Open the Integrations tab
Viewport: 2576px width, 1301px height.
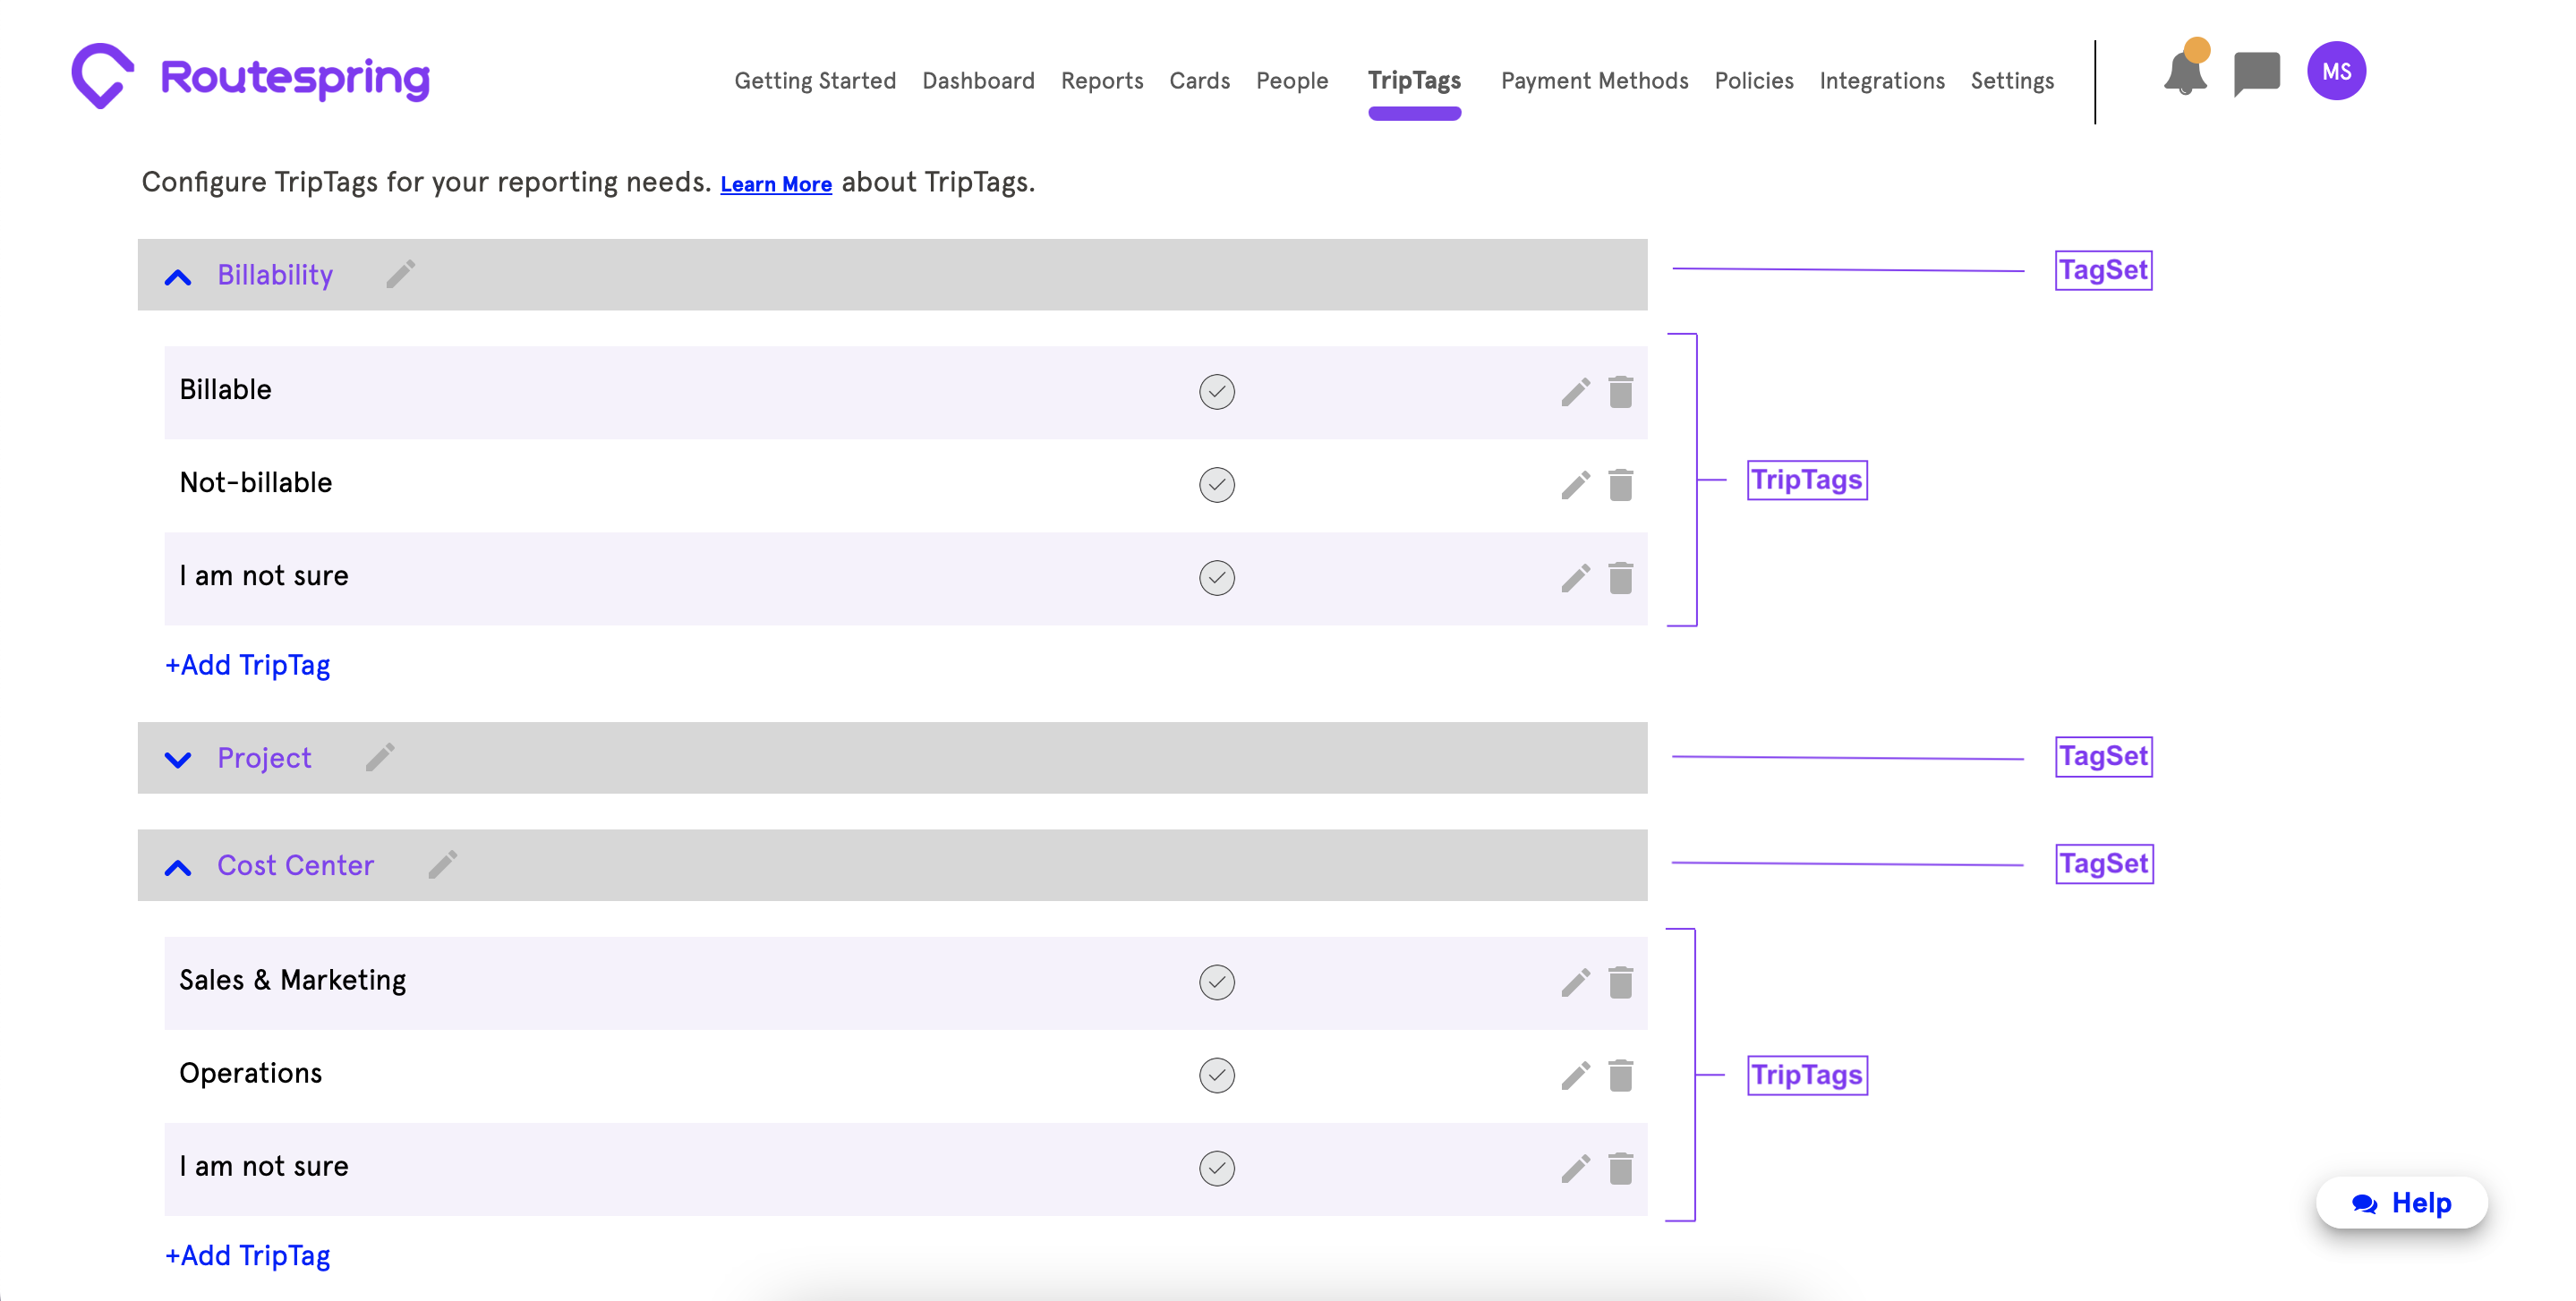pyautogui.click(x=1881, y=80)
